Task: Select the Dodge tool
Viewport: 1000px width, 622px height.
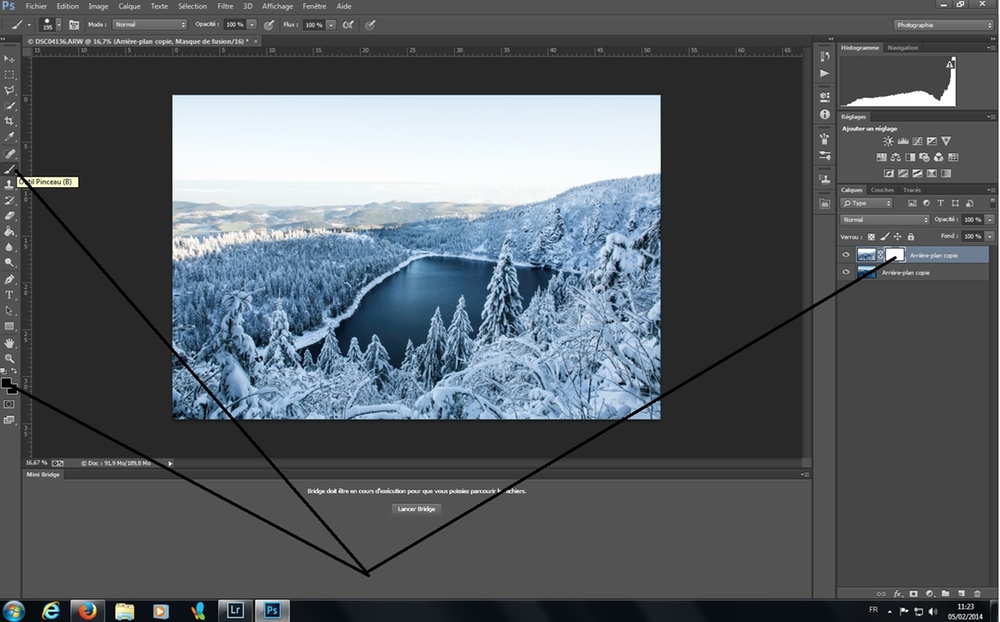Action: tap(9, 263)
